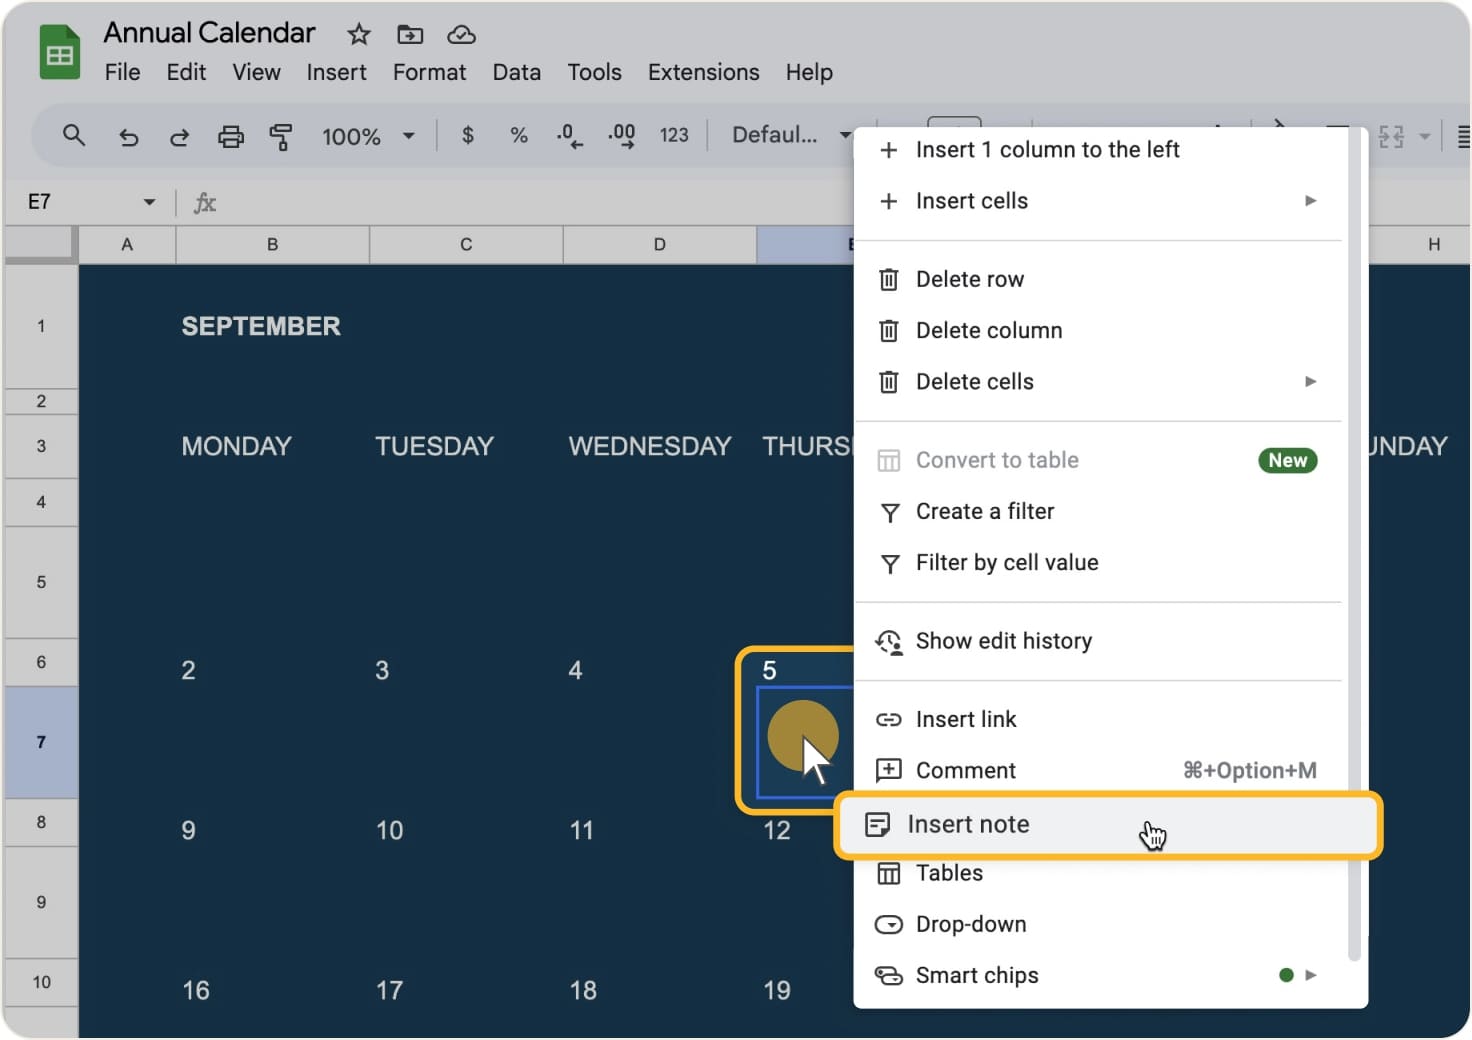1472x1040 pixels.
Task: Apply currency format to the selection
Action: (467, 136)
